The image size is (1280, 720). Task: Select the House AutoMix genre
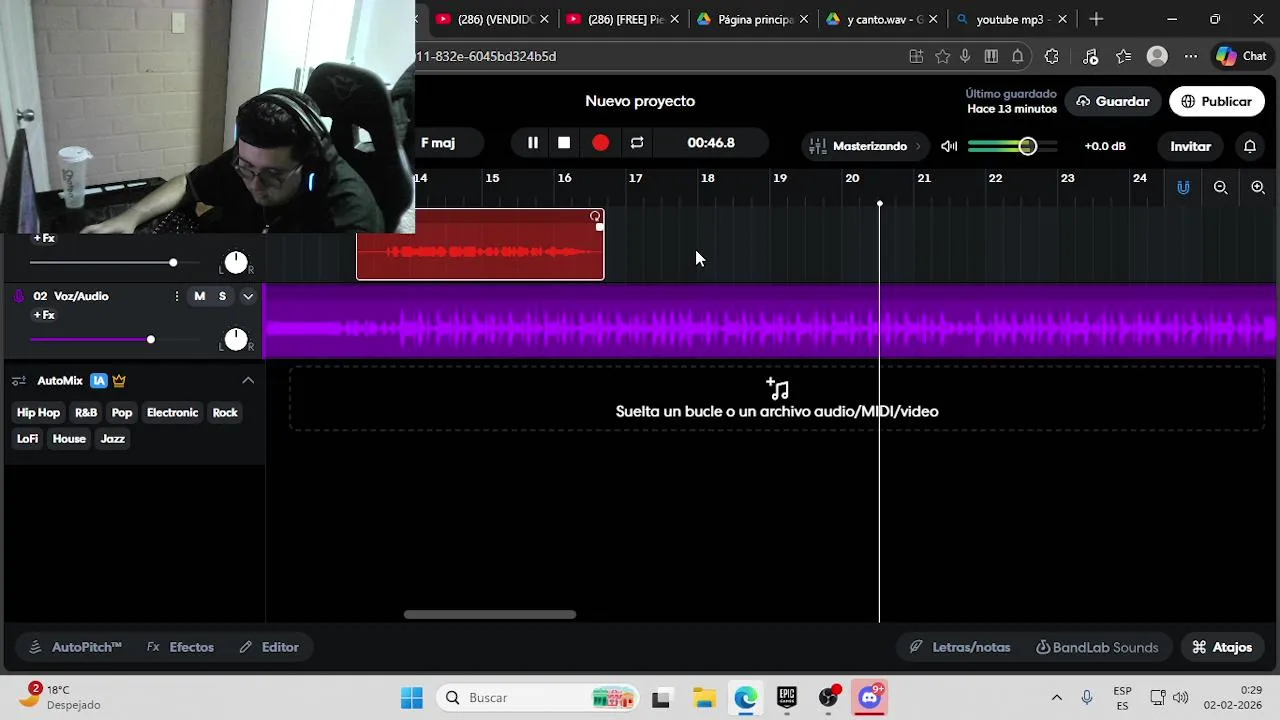click(x=69, y=438)
